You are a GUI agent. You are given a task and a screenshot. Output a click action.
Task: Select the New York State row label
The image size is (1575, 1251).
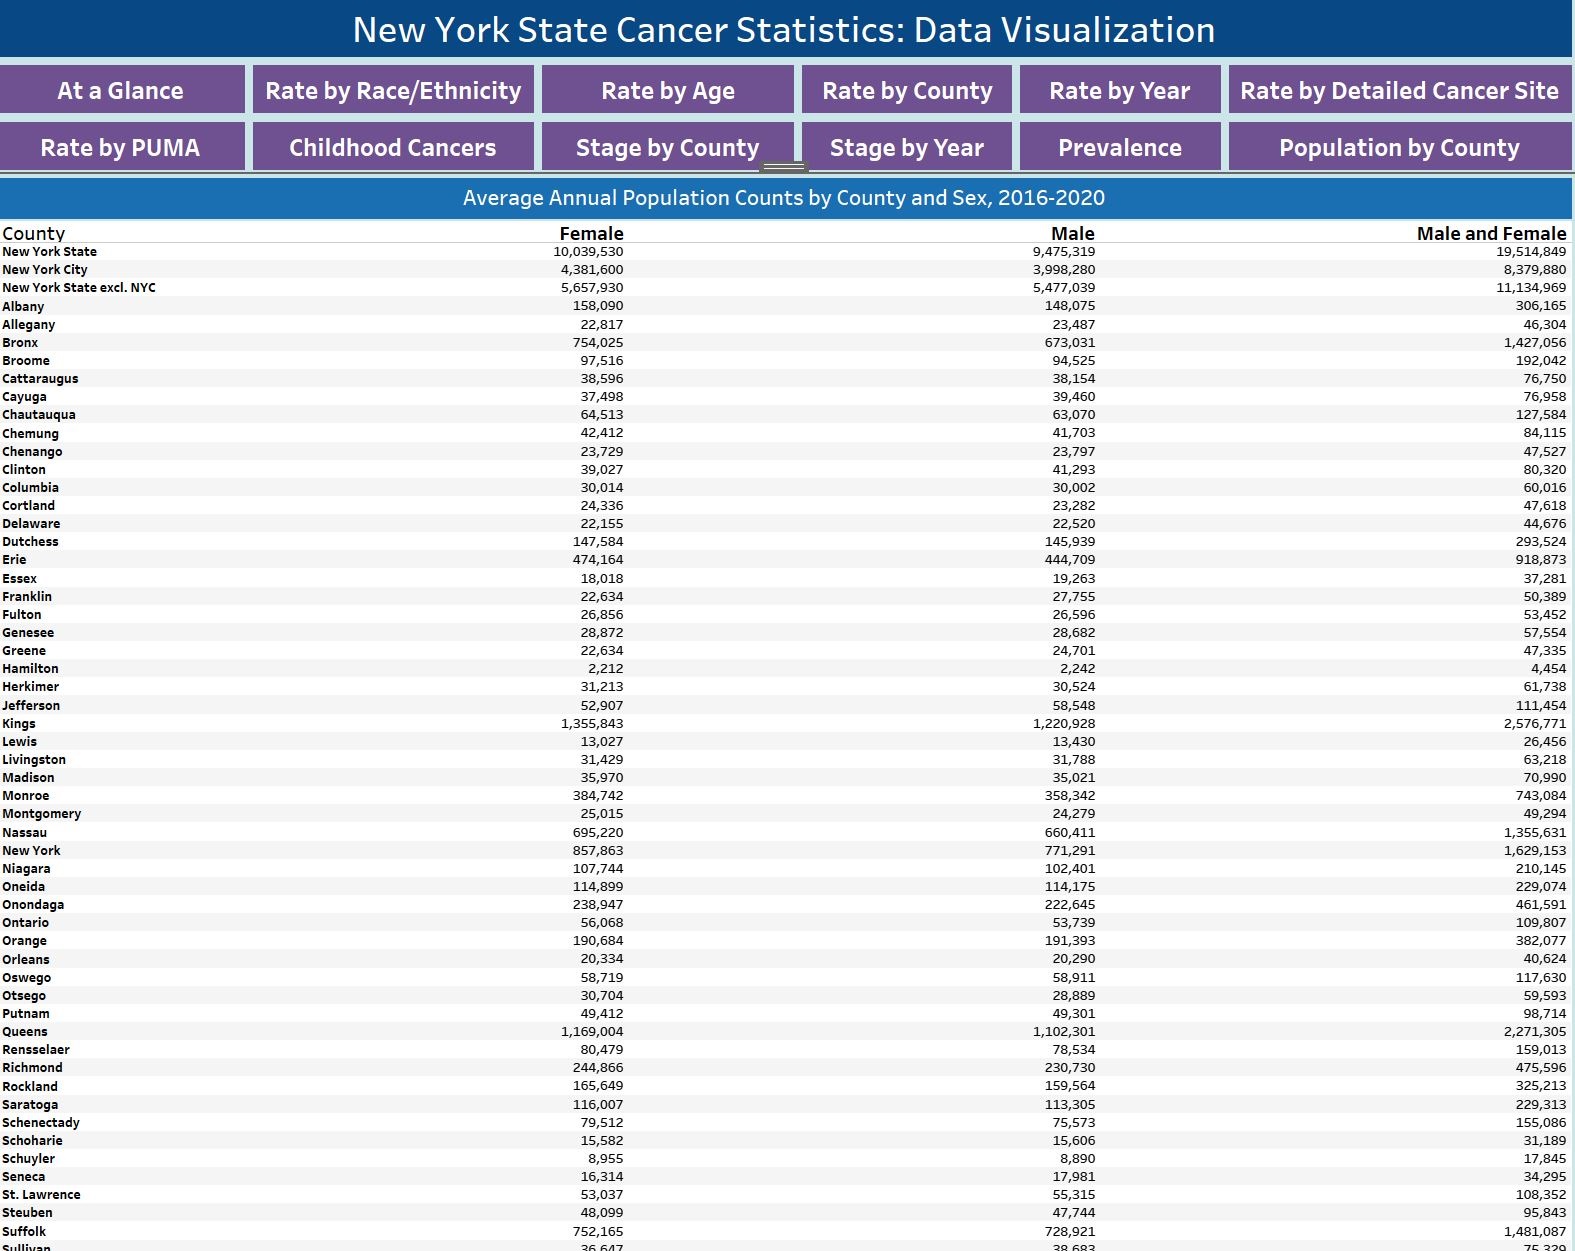pyautogui.click(x=49, y=252)
